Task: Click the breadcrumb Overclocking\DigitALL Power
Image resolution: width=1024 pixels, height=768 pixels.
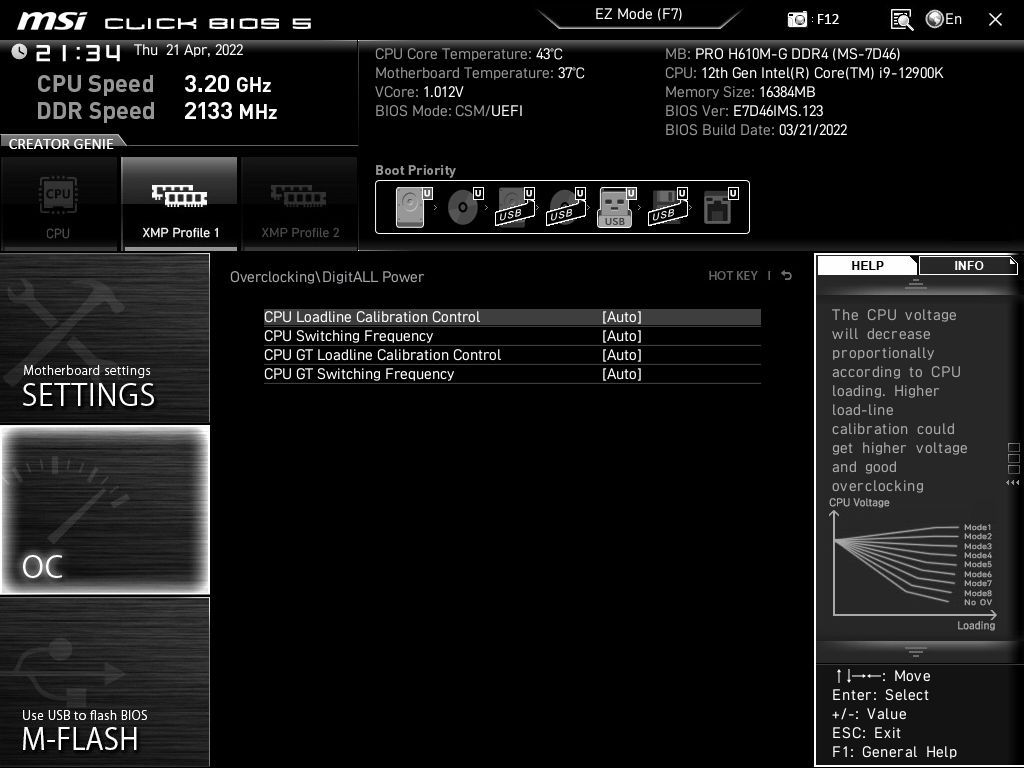Action: (327, 277)
